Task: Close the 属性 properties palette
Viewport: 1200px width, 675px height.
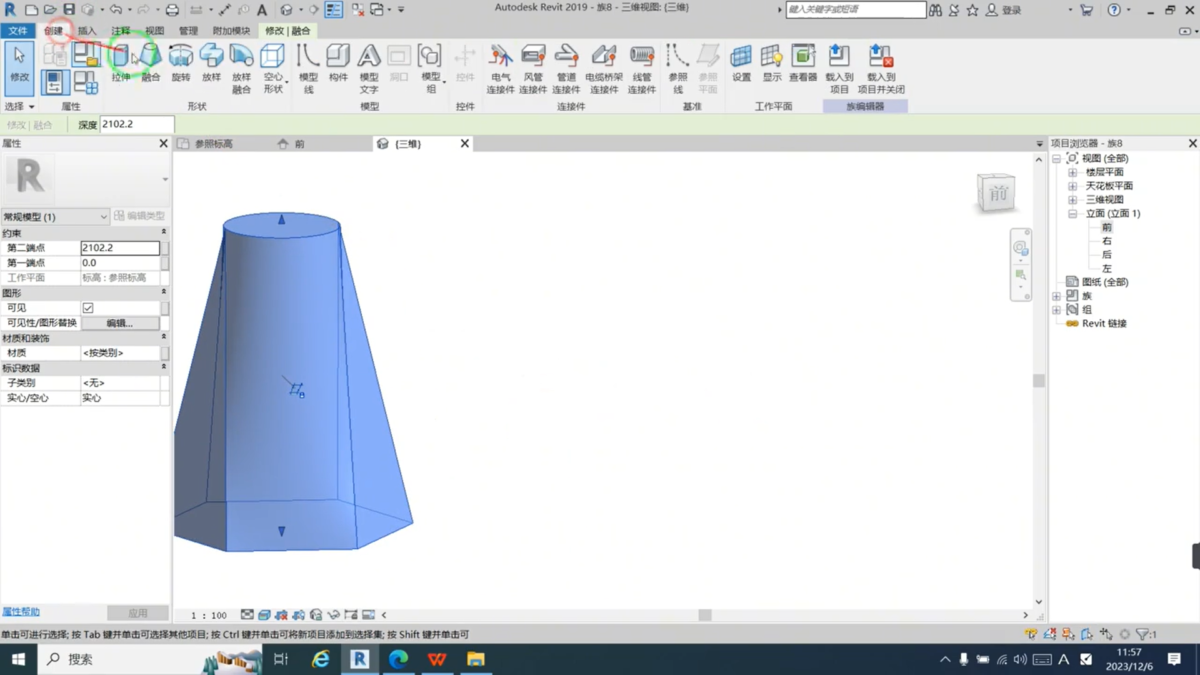Action: [164, 144]
